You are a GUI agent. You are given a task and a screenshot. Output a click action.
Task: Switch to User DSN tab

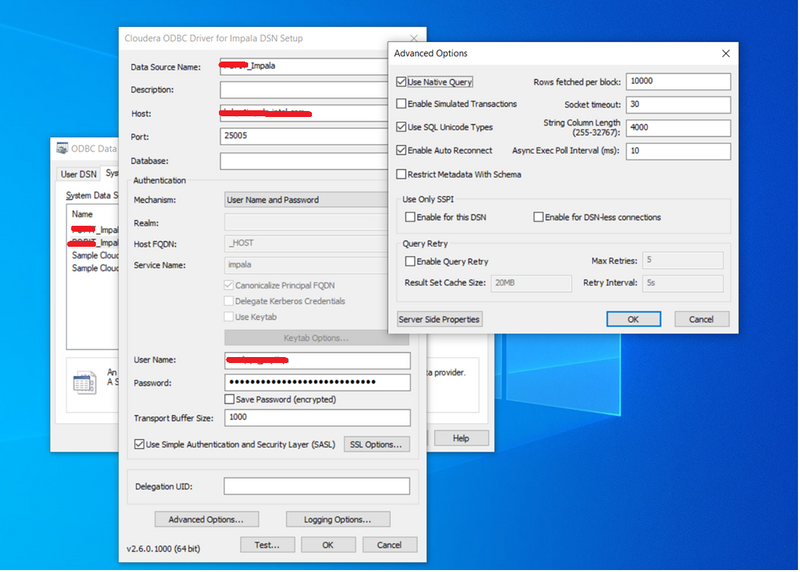tap(79, 174)
